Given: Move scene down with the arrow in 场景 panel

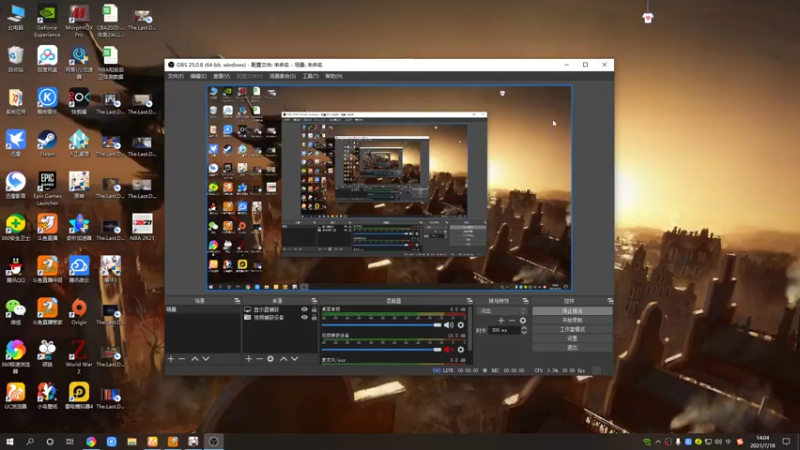Looking at the screenshot, I should click(206, 359).
